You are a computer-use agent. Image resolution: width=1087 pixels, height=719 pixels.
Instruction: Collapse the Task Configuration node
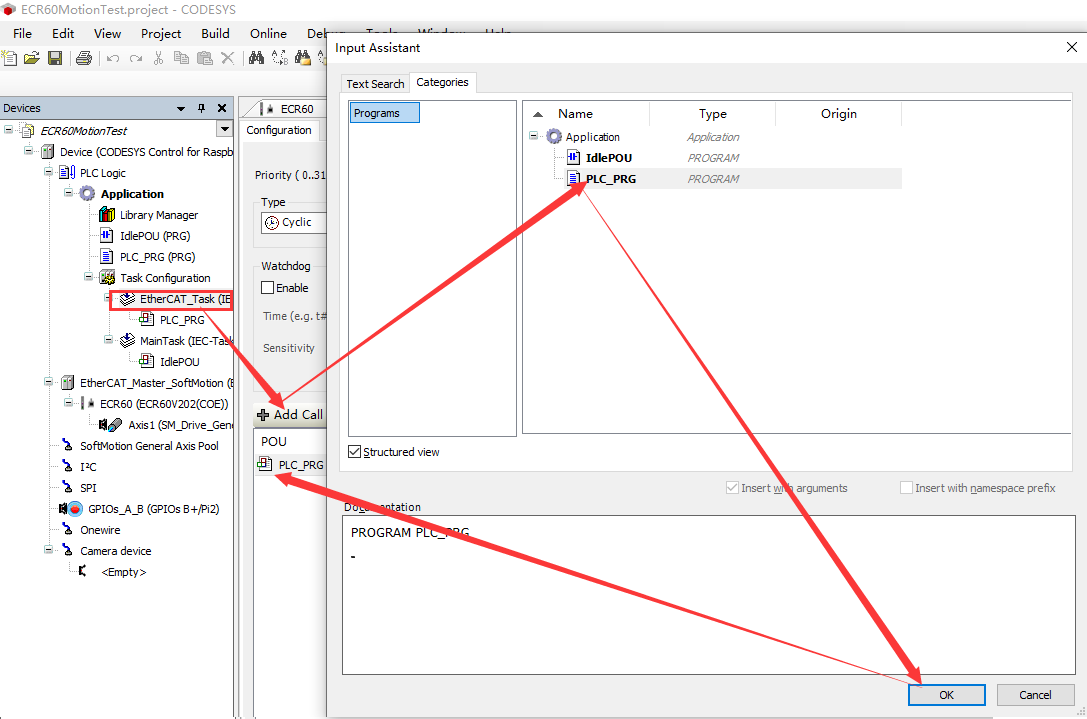coord(89,277)
